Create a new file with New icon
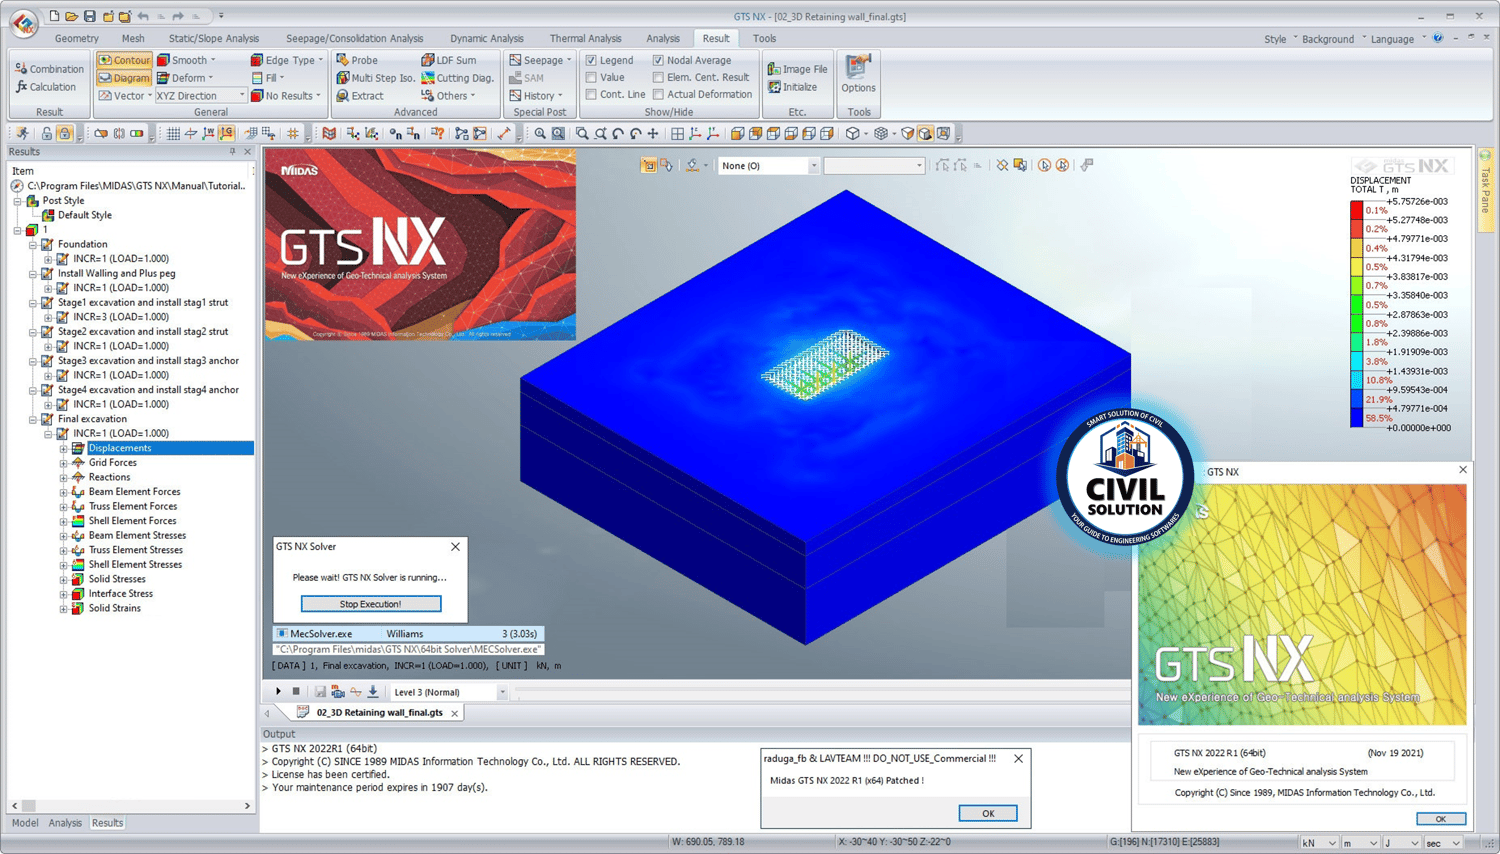This screenshot has width=1500, height=854. pyautogui.click(x=54, y=16)
